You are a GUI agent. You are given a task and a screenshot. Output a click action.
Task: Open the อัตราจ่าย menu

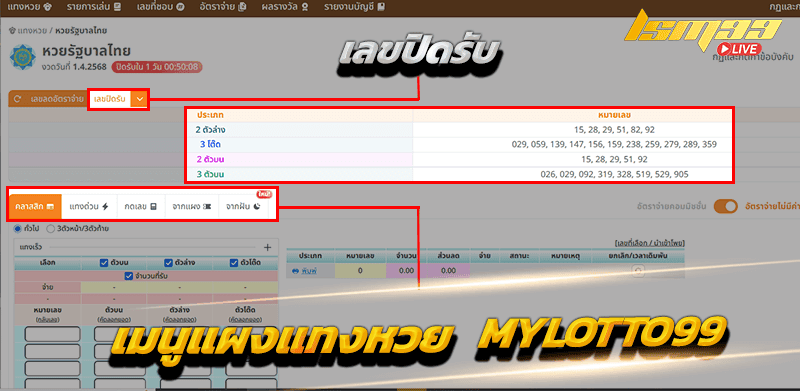[223, 7]
